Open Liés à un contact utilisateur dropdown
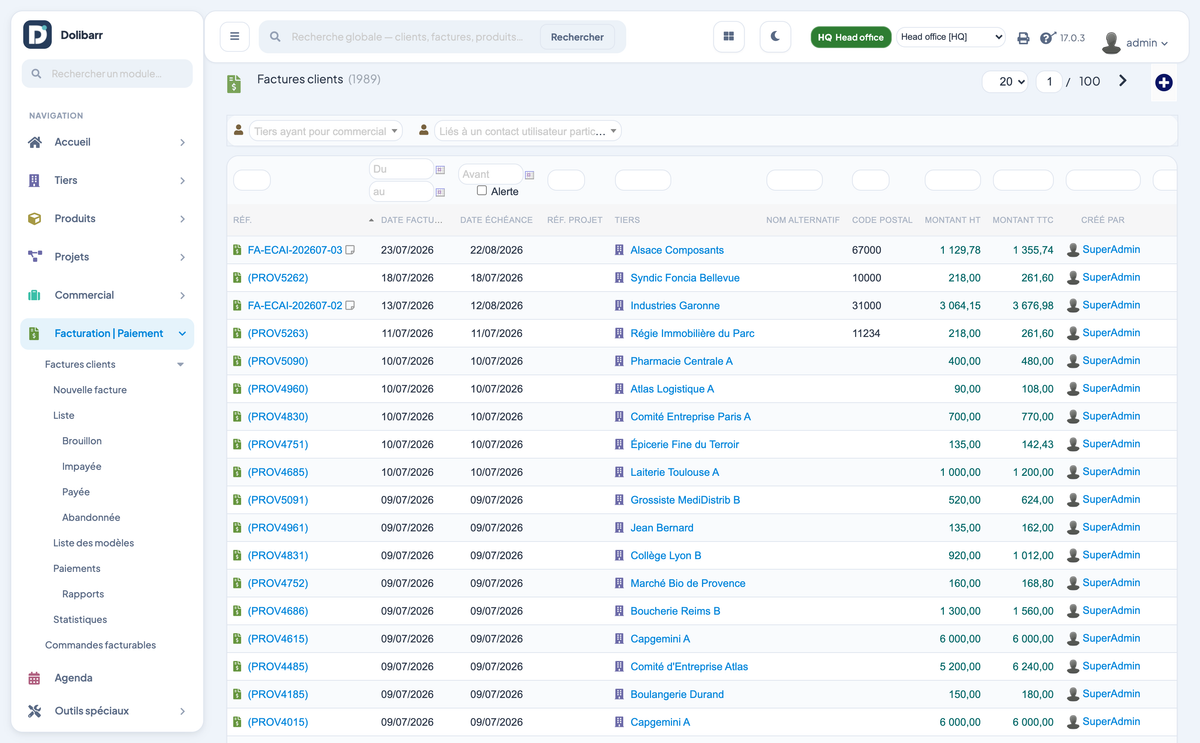The height and width of the screenshot is (743, 1200). 528,131
